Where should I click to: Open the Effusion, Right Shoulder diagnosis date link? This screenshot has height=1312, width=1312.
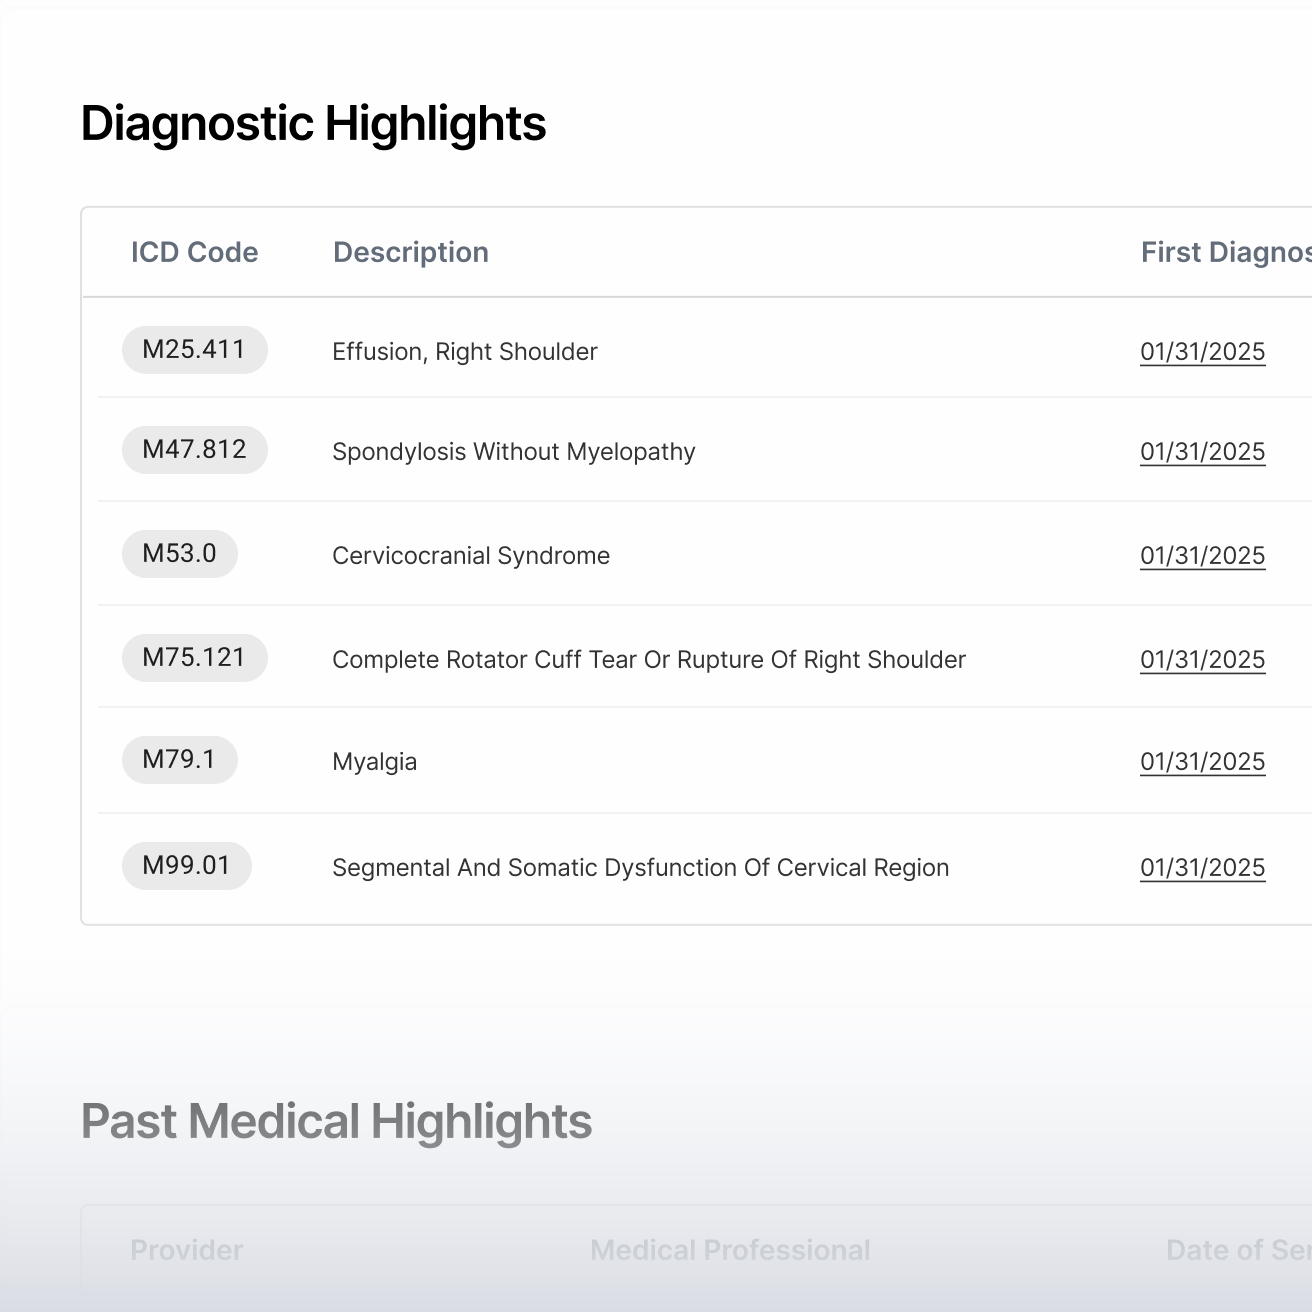click(1202, 352)
